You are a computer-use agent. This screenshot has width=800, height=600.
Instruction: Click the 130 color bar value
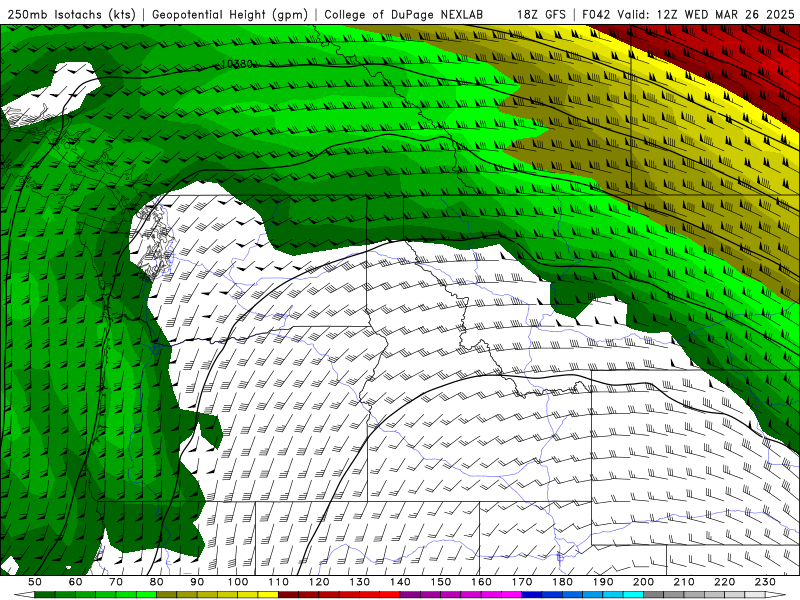tap(360, 582)
